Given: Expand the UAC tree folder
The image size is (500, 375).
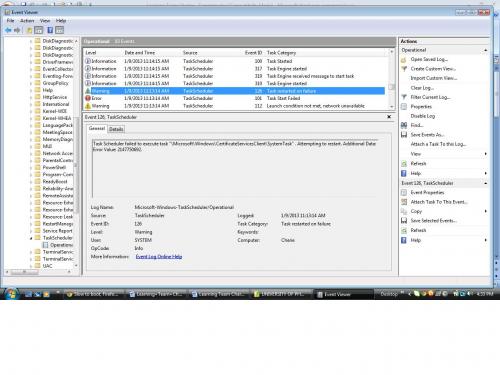Looking at the screenshot, I should point(31,266).
